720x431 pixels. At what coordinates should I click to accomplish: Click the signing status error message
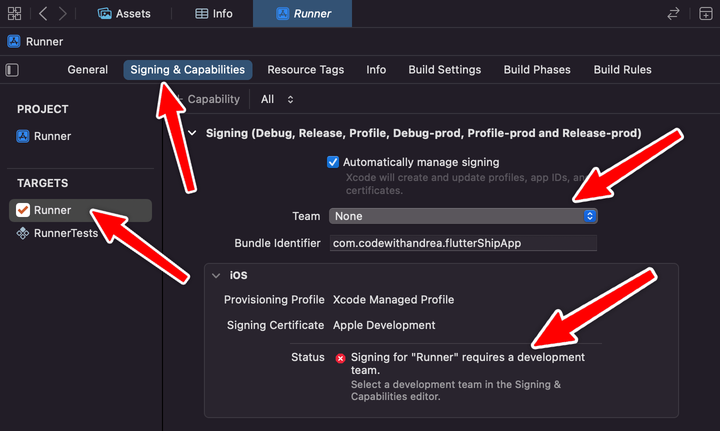coord(468,364)
